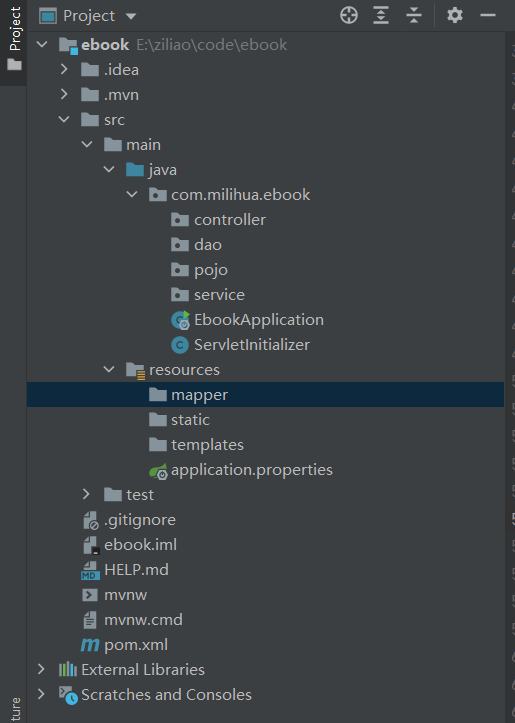
Task: Expand the .idea folder
Action: pos(64,69)
